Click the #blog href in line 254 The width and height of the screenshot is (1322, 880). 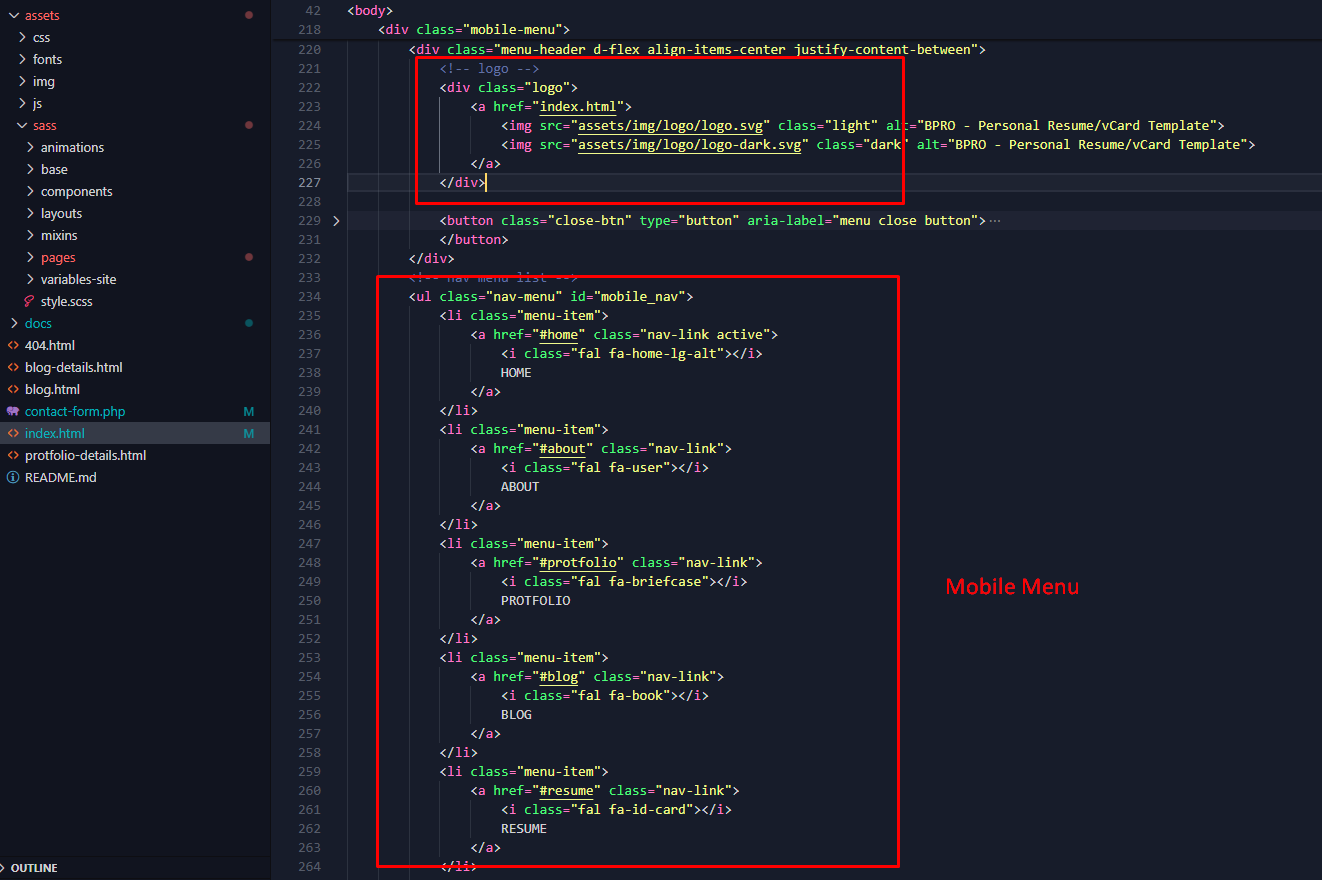coord(558,676)
